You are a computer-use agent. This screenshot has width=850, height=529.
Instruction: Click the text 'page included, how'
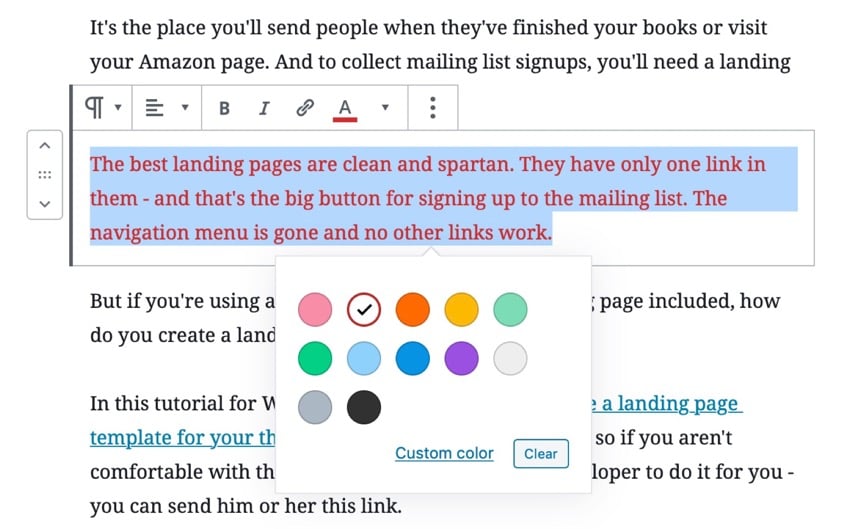[x=690, y=301]
